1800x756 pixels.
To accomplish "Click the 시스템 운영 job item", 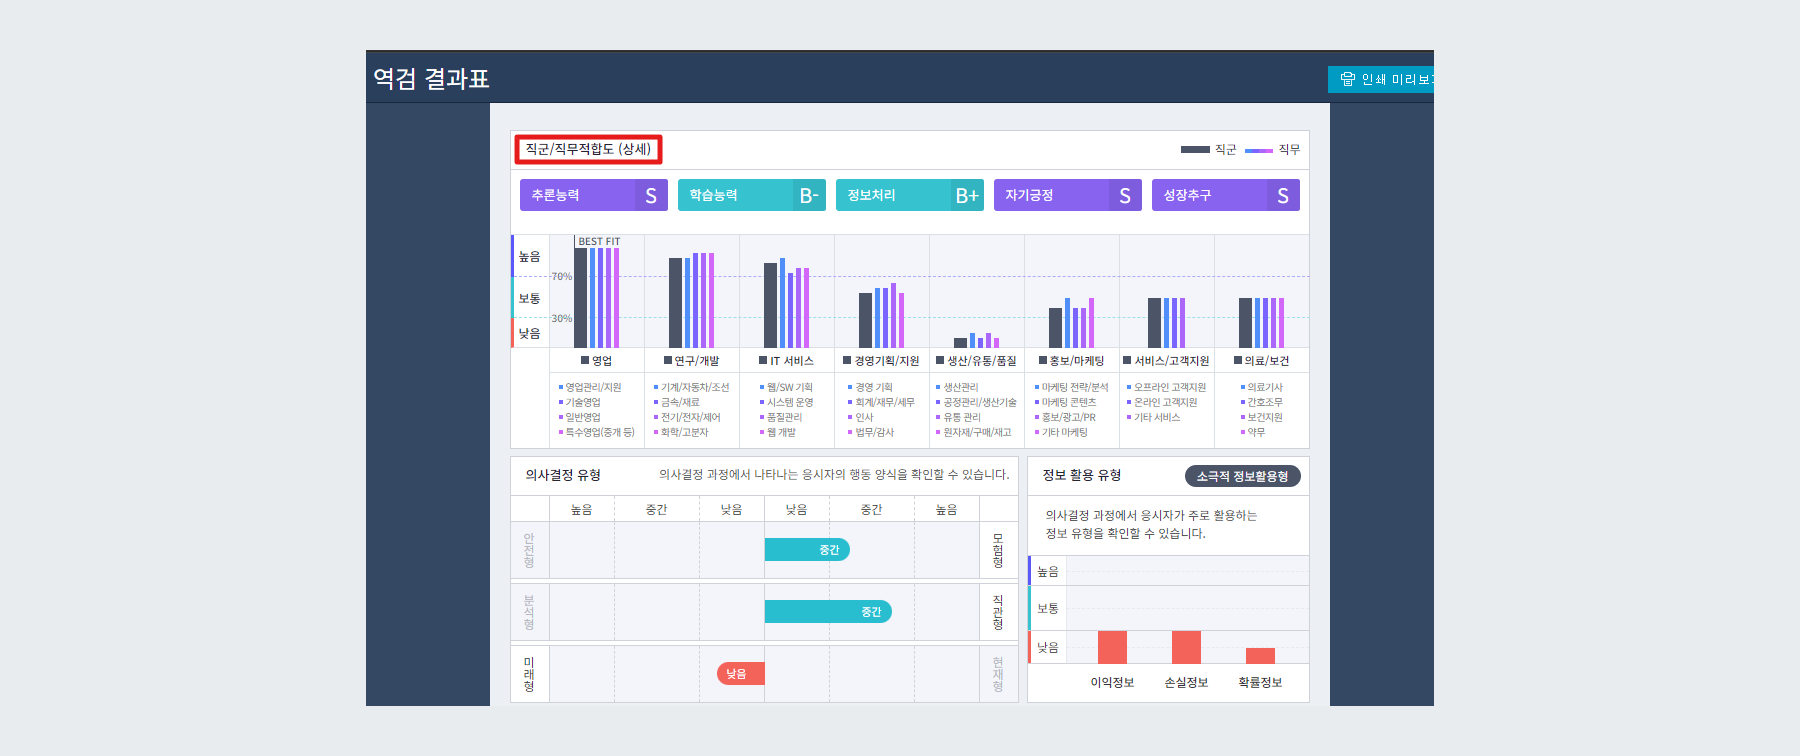I will click(x=786, y=402).
